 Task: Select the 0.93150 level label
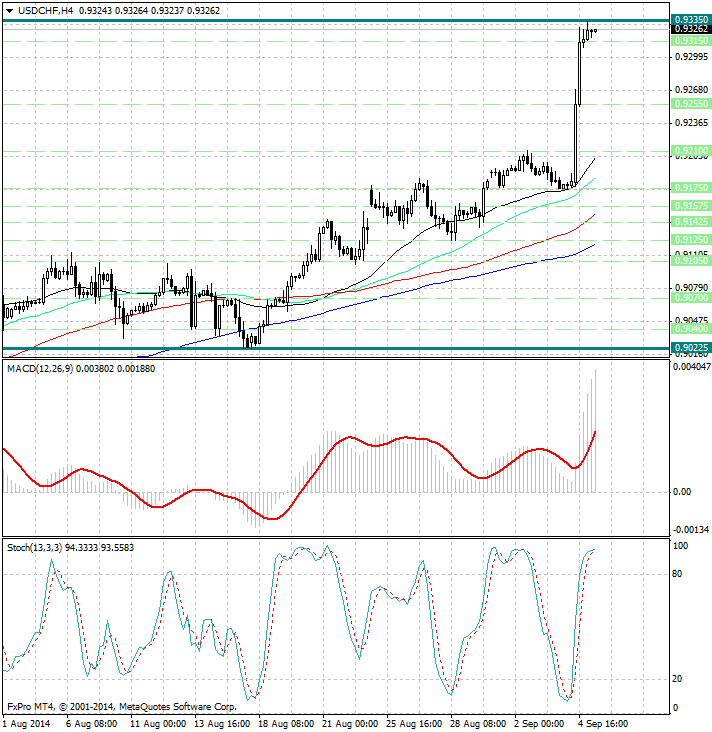coord(691,41)
